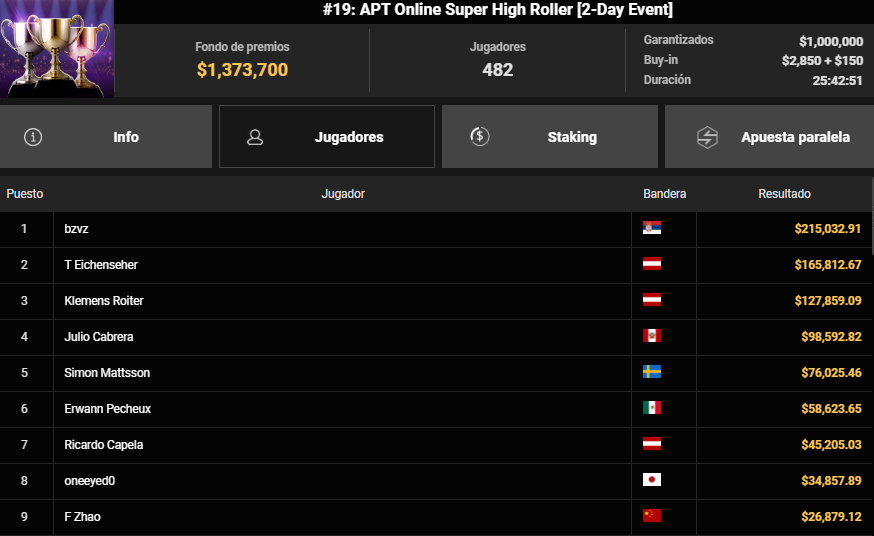This screenshot has width=874, height=536.
Task: Open the Info tab
Action: pos(125,137)
